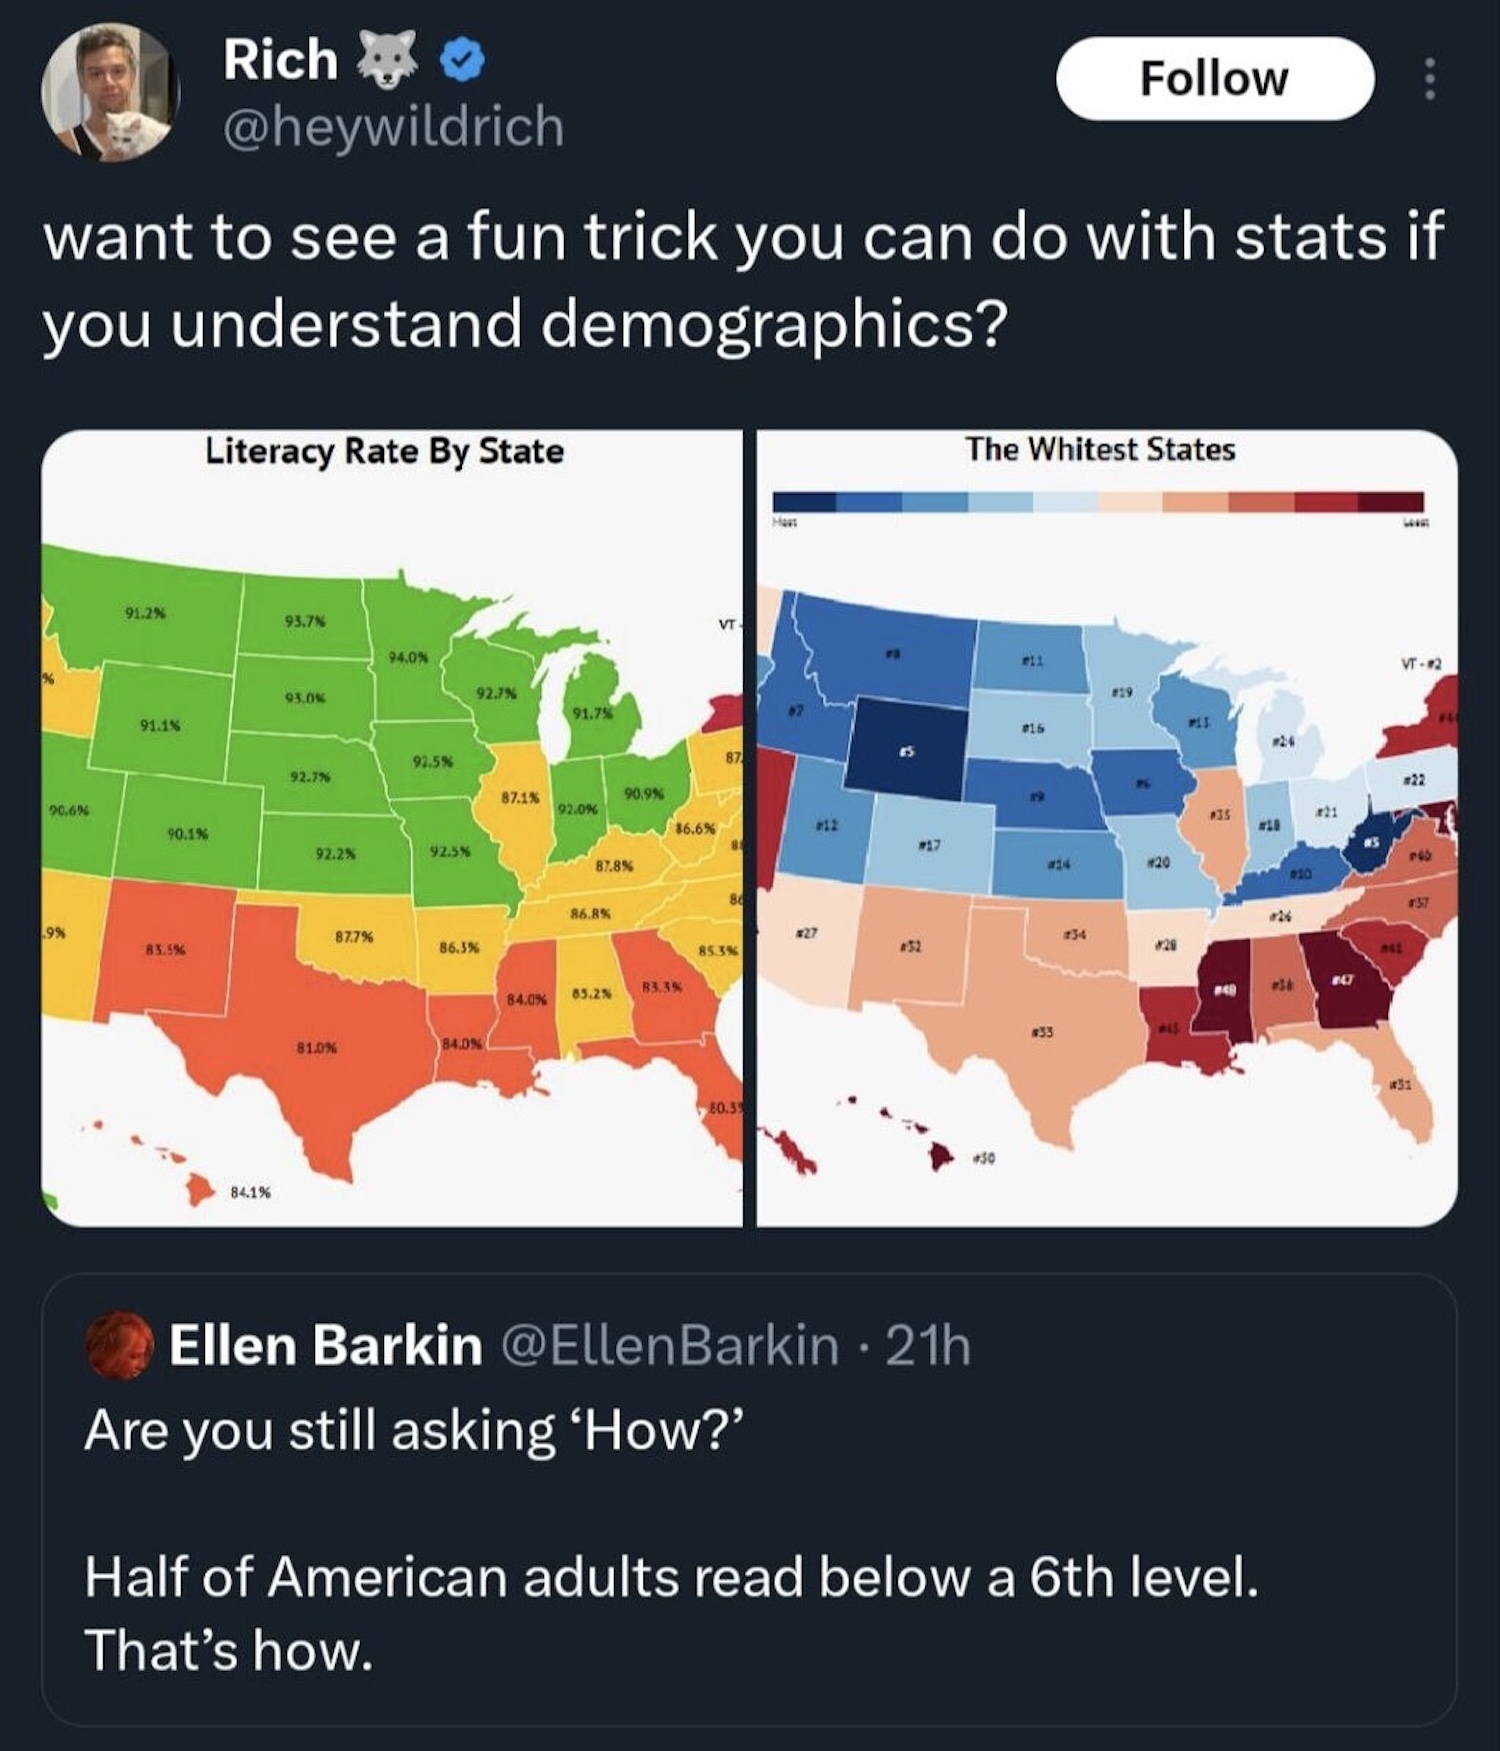1500x1751 pixels.
Task: Open the Literacy Rate By State image
Action: pos(391,828)
